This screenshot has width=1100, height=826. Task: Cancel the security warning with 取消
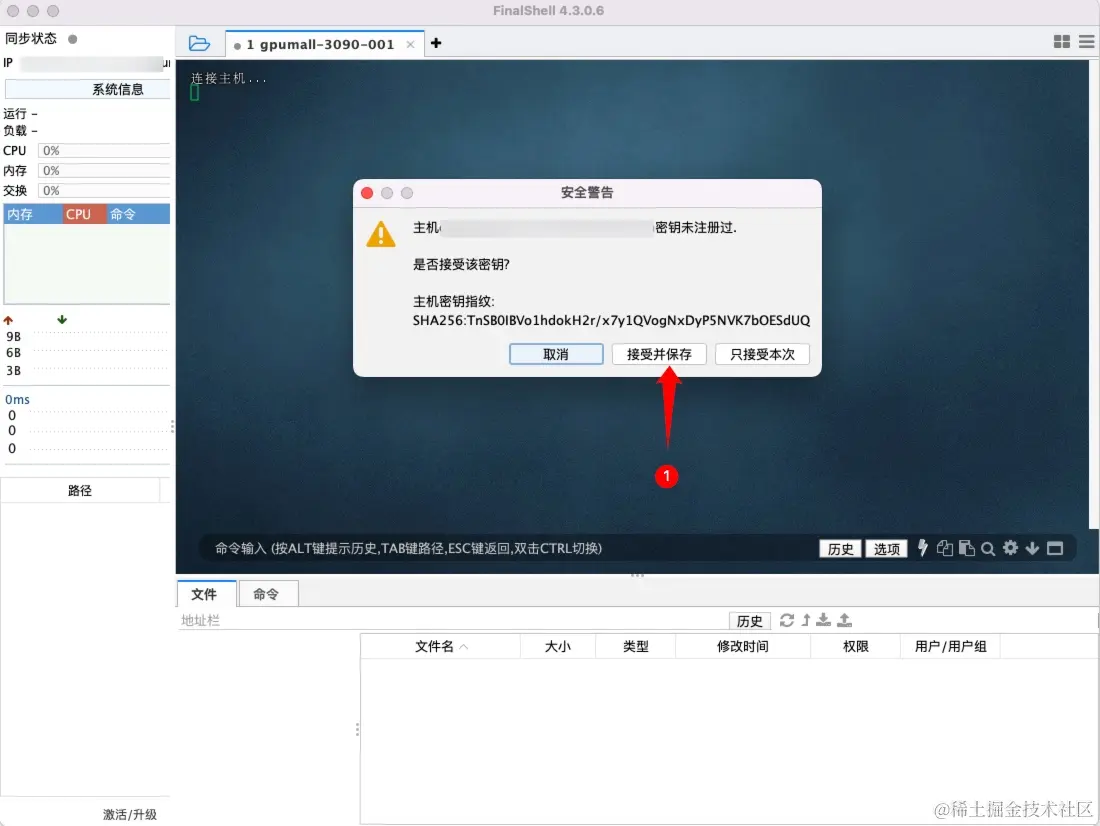556,354
